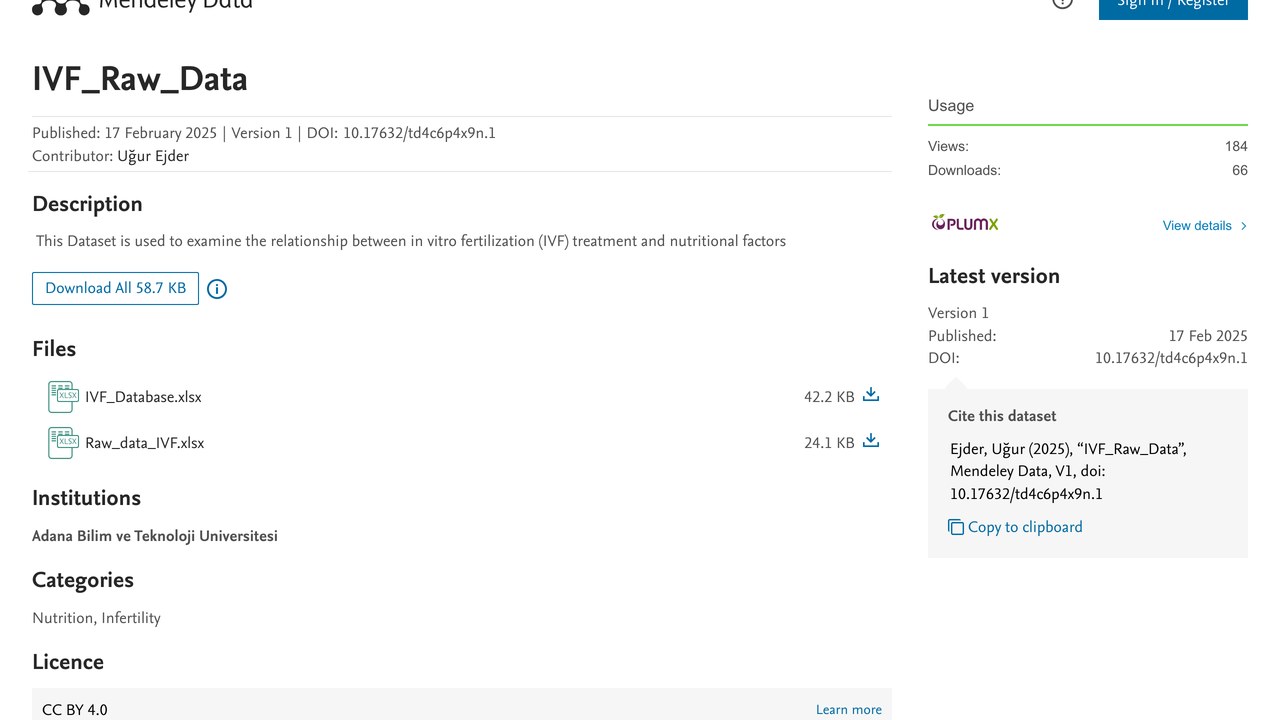Copy the citation via Copy to clipboard

1025,527
